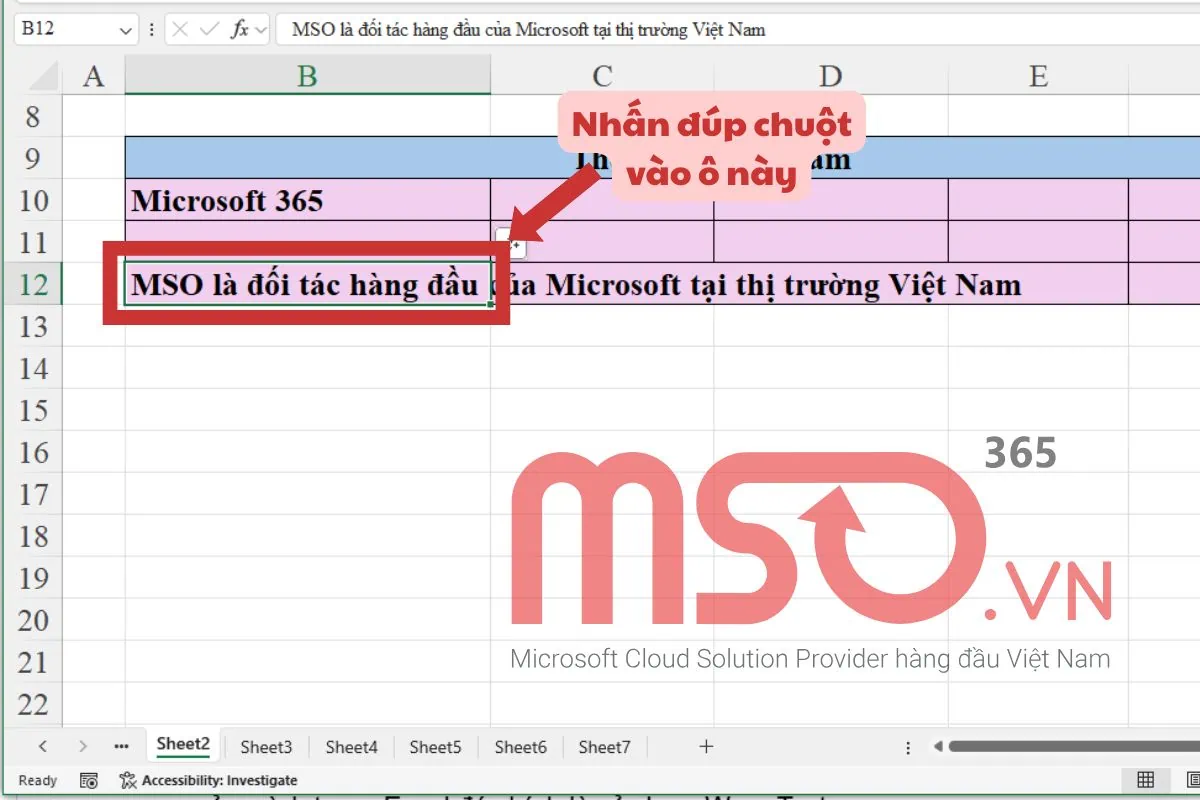Image resolution: width=1200 pixels, height=800 pixels.
Task: Select row 12 header
Action: pyautogui.click(x=34, y=285)
